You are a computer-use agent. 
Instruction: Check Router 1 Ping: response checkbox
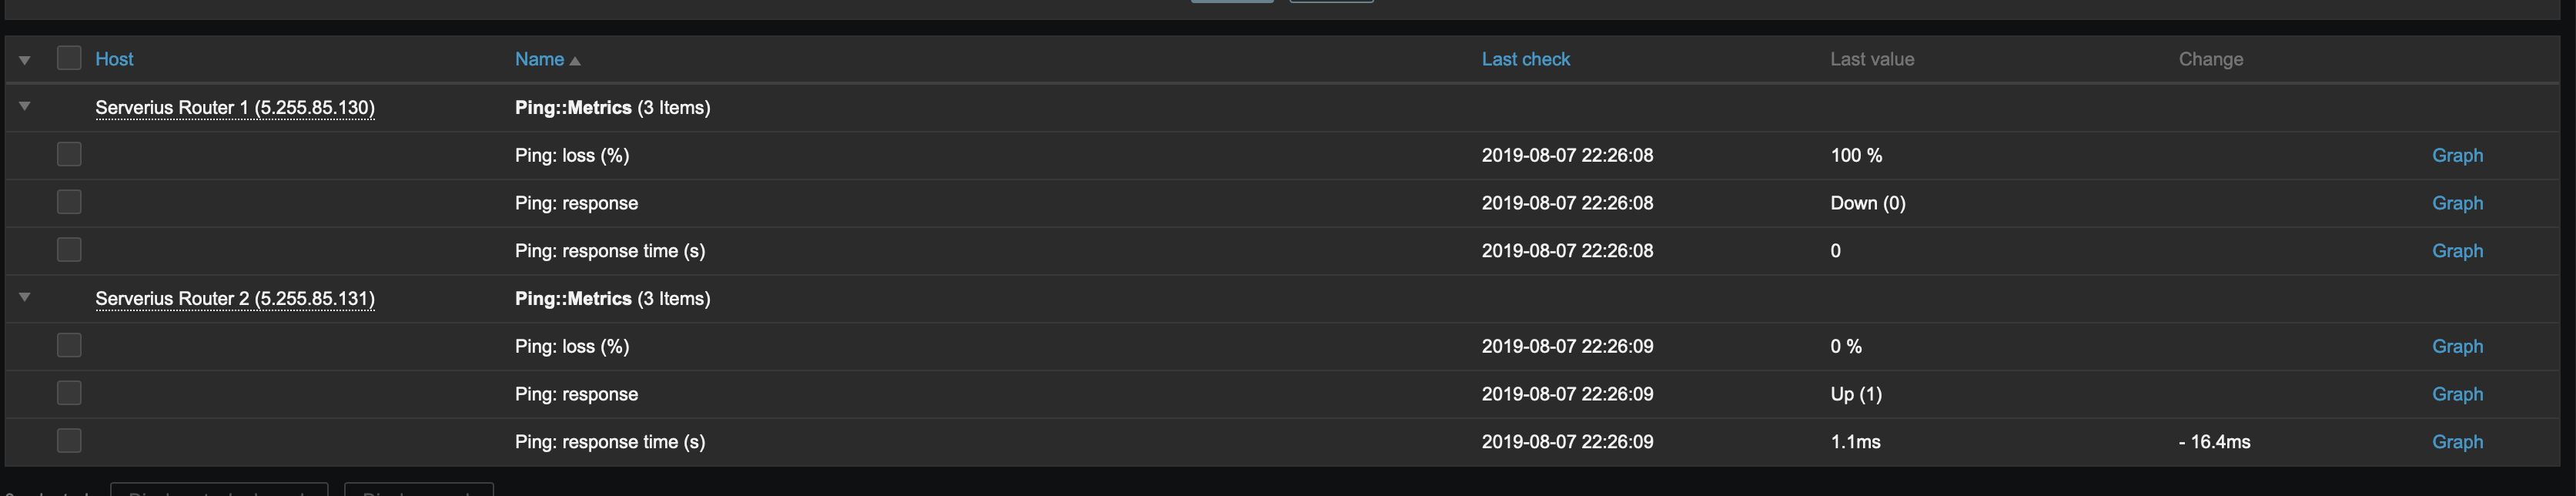[69, 202]
